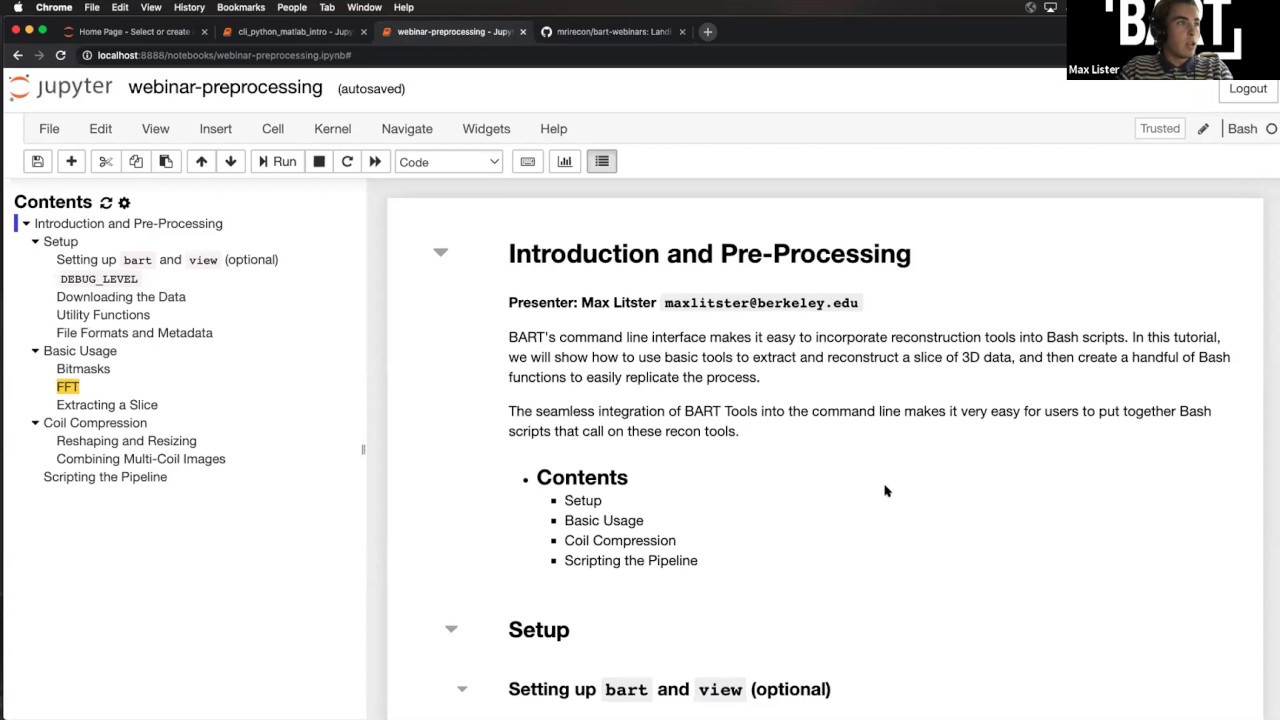Click the Trusted notebook button
Viewport: 1280px width, 720px height.
[x=1160, y=129]
